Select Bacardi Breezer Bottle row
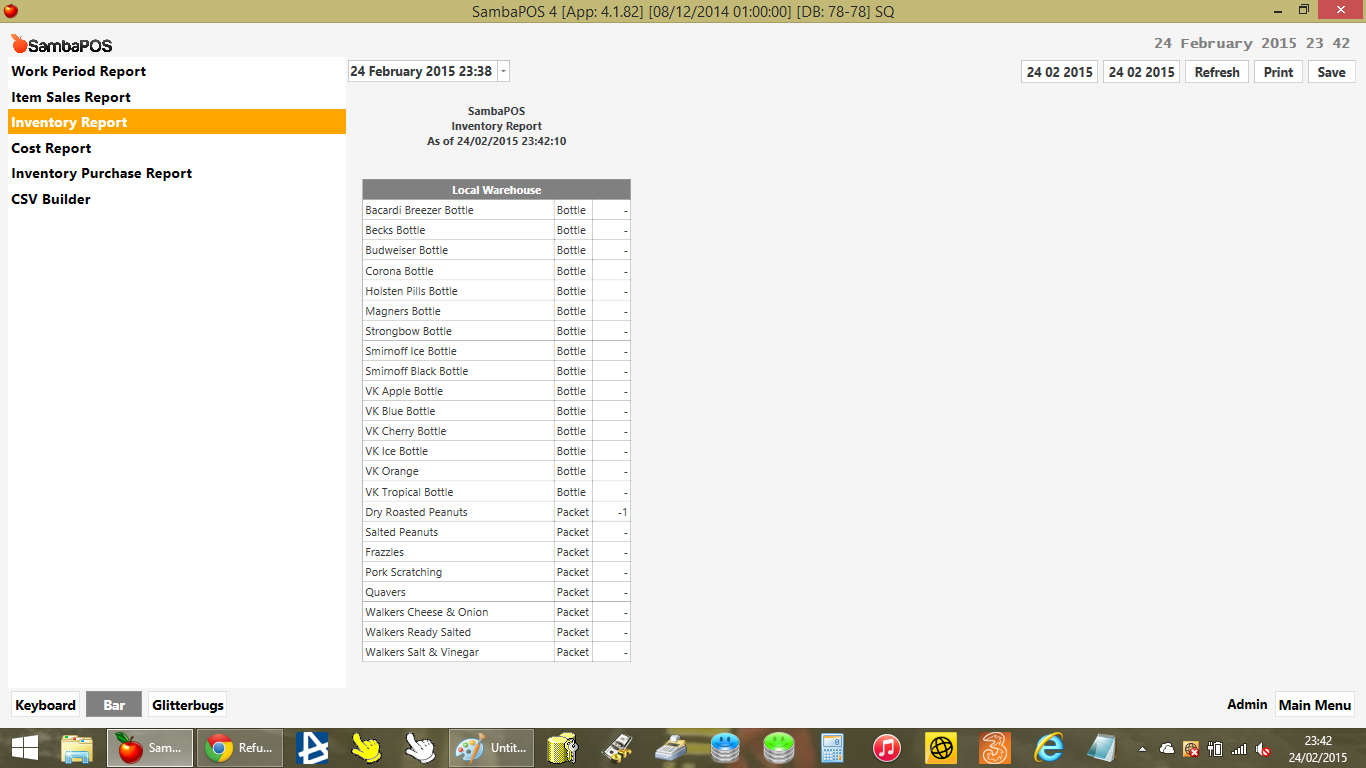The width and height of the screenshot is (1366, 768). click(x=496, y=210)
